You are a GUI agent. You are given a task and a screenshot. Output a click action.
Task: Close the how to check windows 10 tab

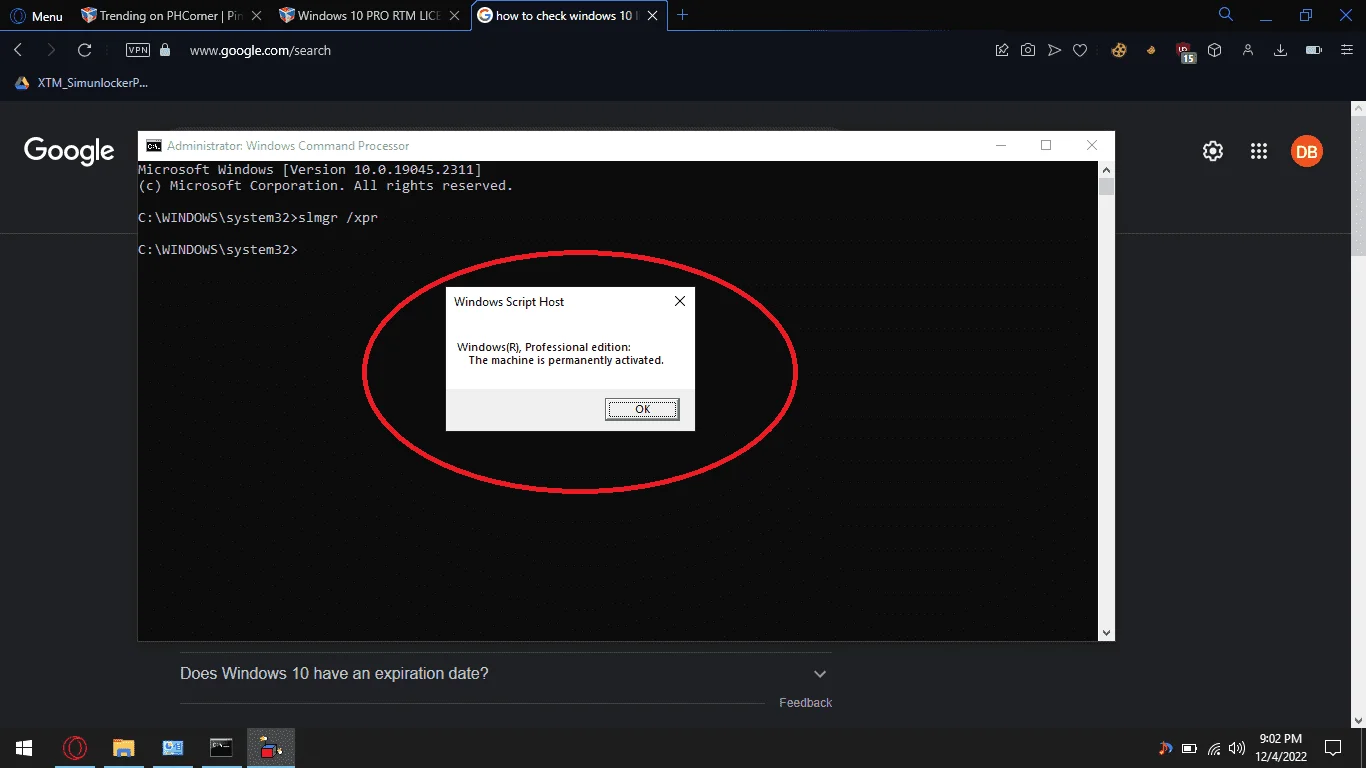[x=653, y=16]
